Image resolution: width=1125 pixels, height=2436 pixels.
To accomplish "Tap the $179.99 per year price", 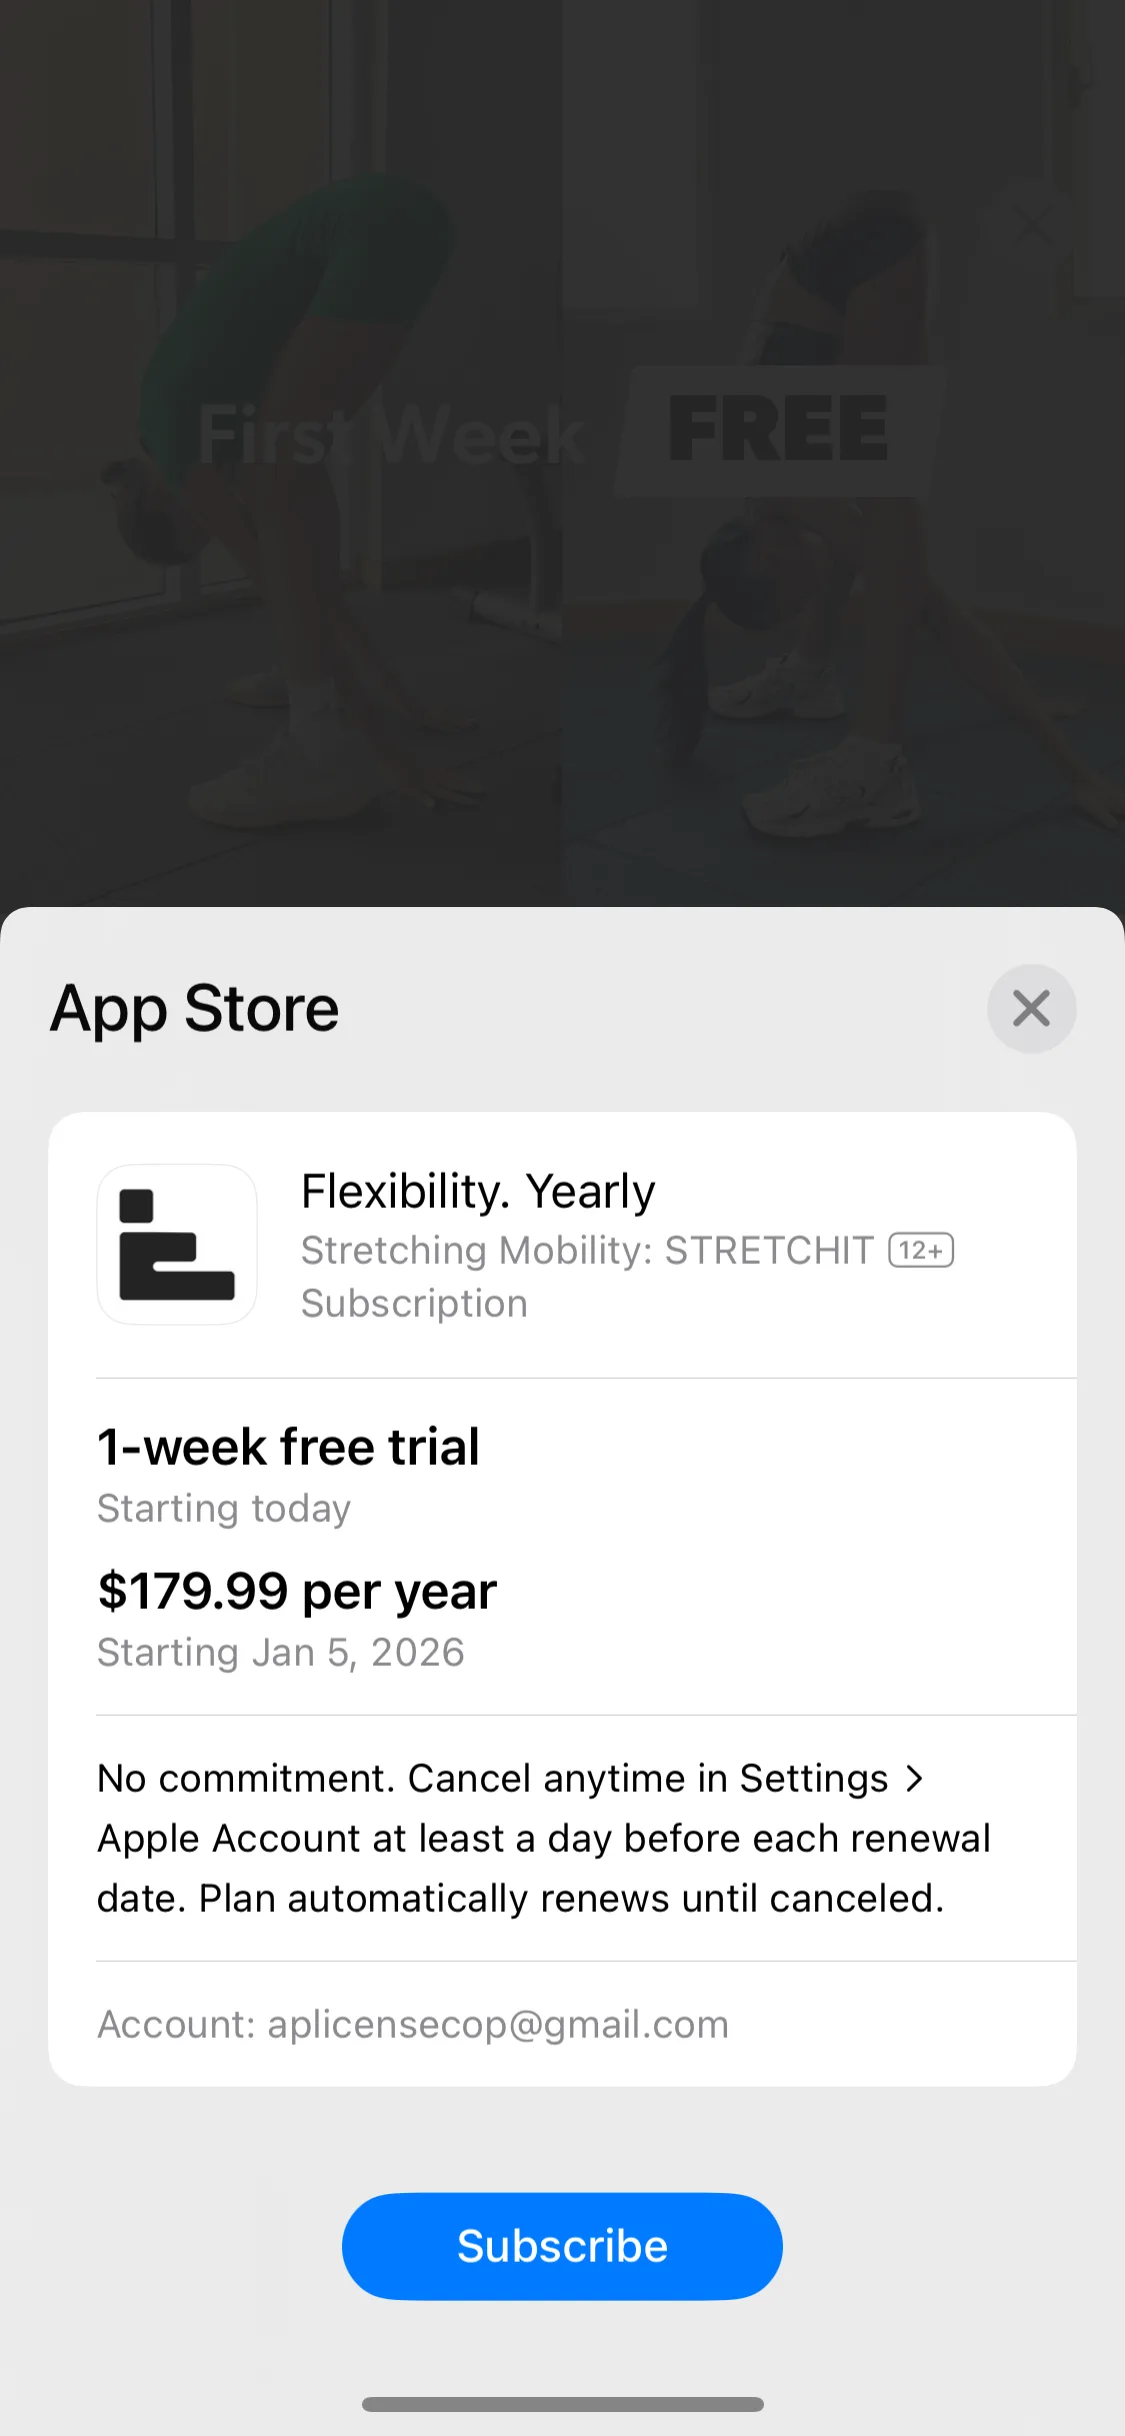I will pyautogui.click(x=297, y=1590).
